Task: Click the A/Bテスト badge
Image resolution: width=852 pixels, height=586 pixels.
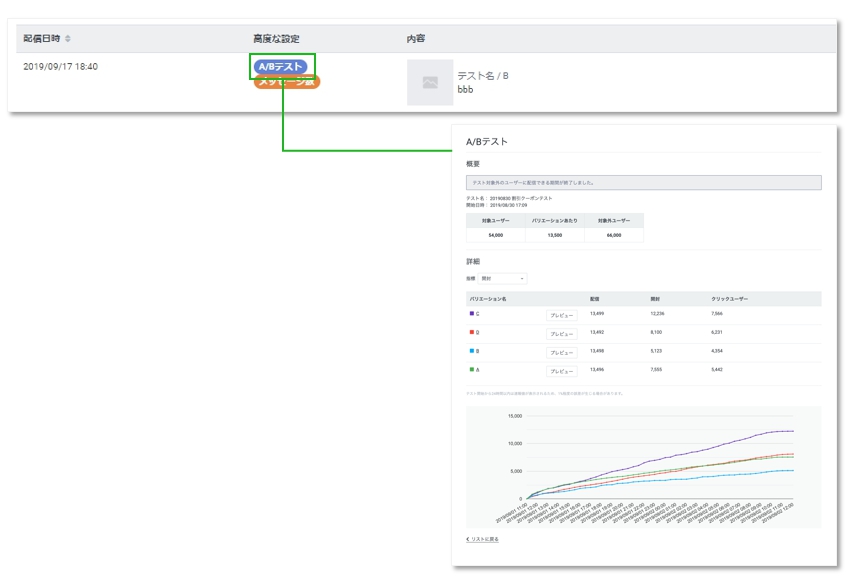Action: coord(280,67)
